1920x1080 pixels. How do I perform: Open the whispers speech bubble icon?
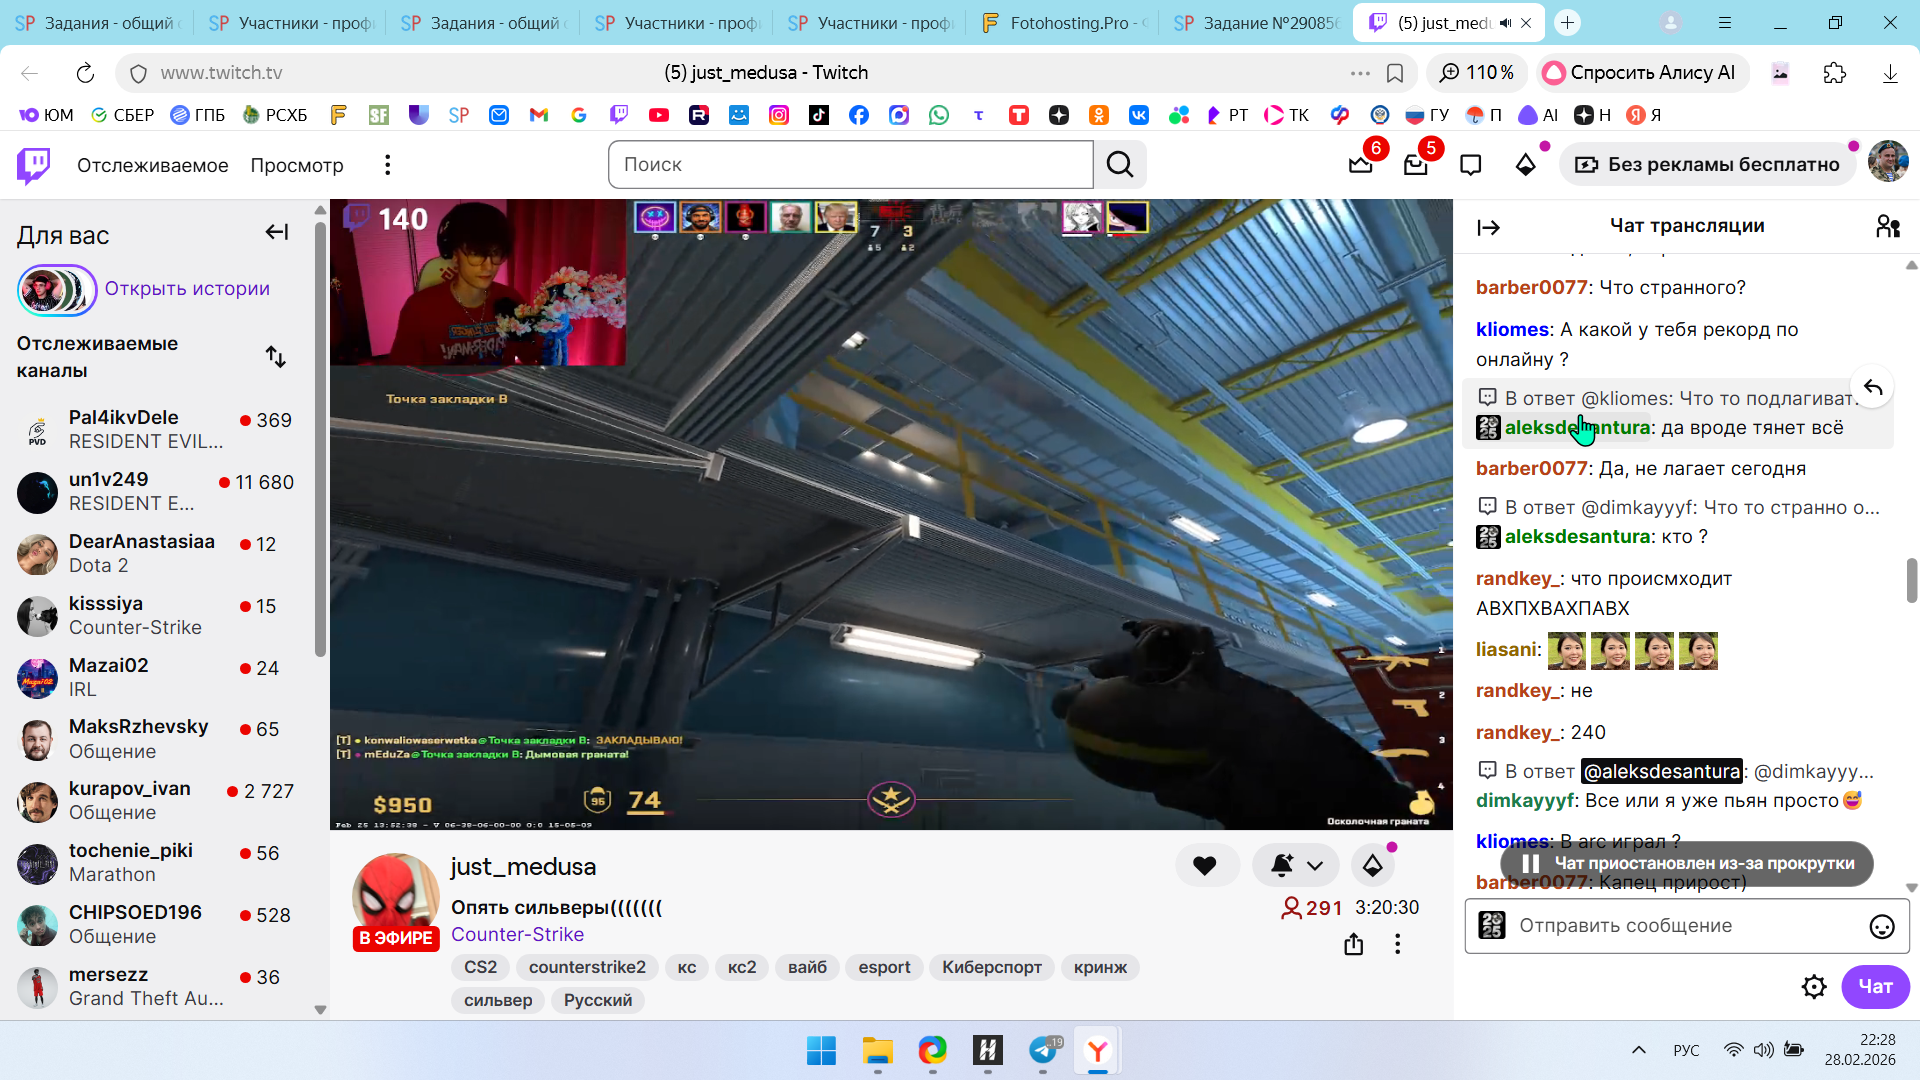tap(1470, 165)
